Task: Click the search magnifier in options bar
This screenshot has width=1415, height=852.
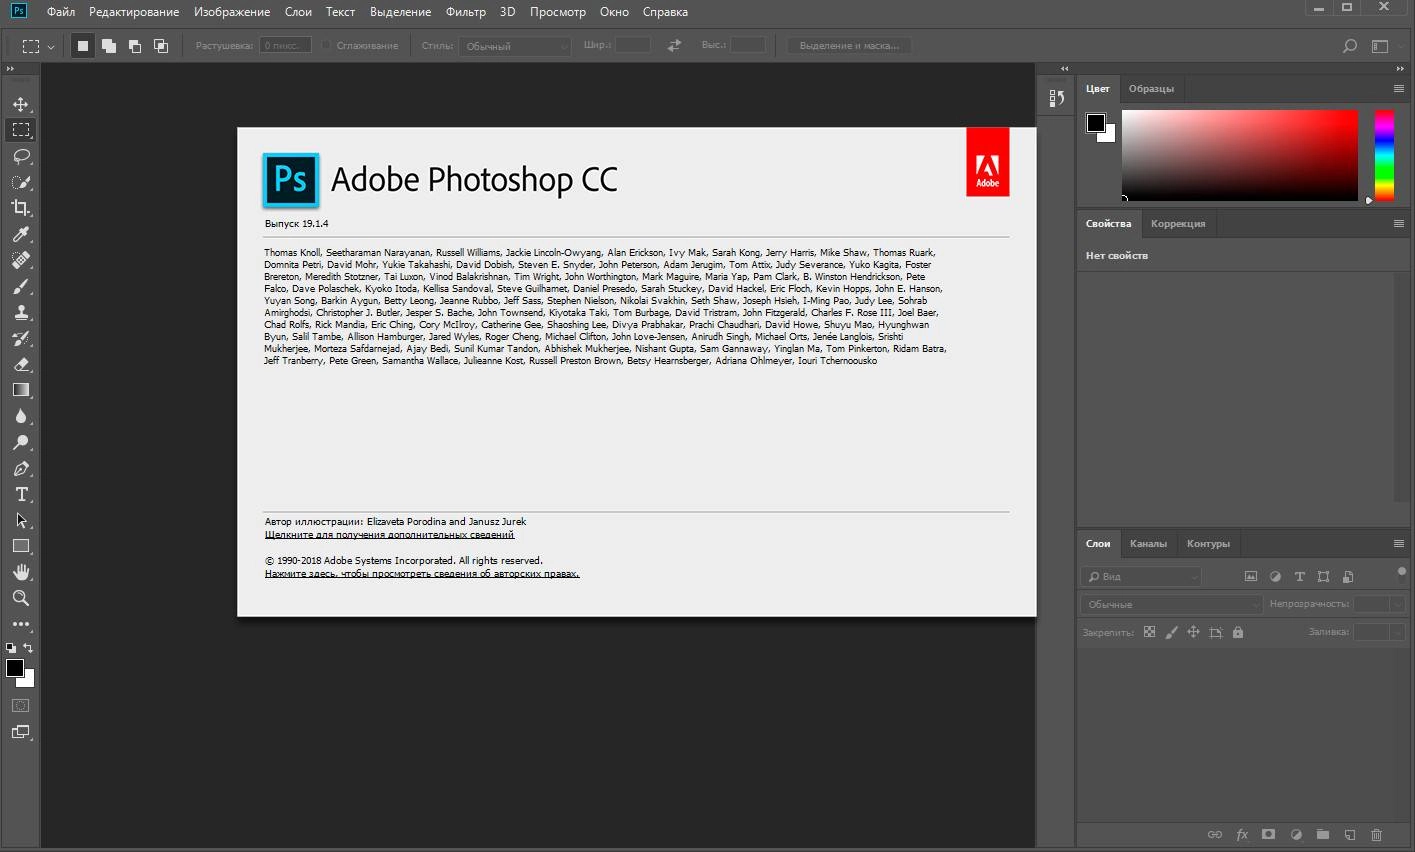Action: [1349, 46]
